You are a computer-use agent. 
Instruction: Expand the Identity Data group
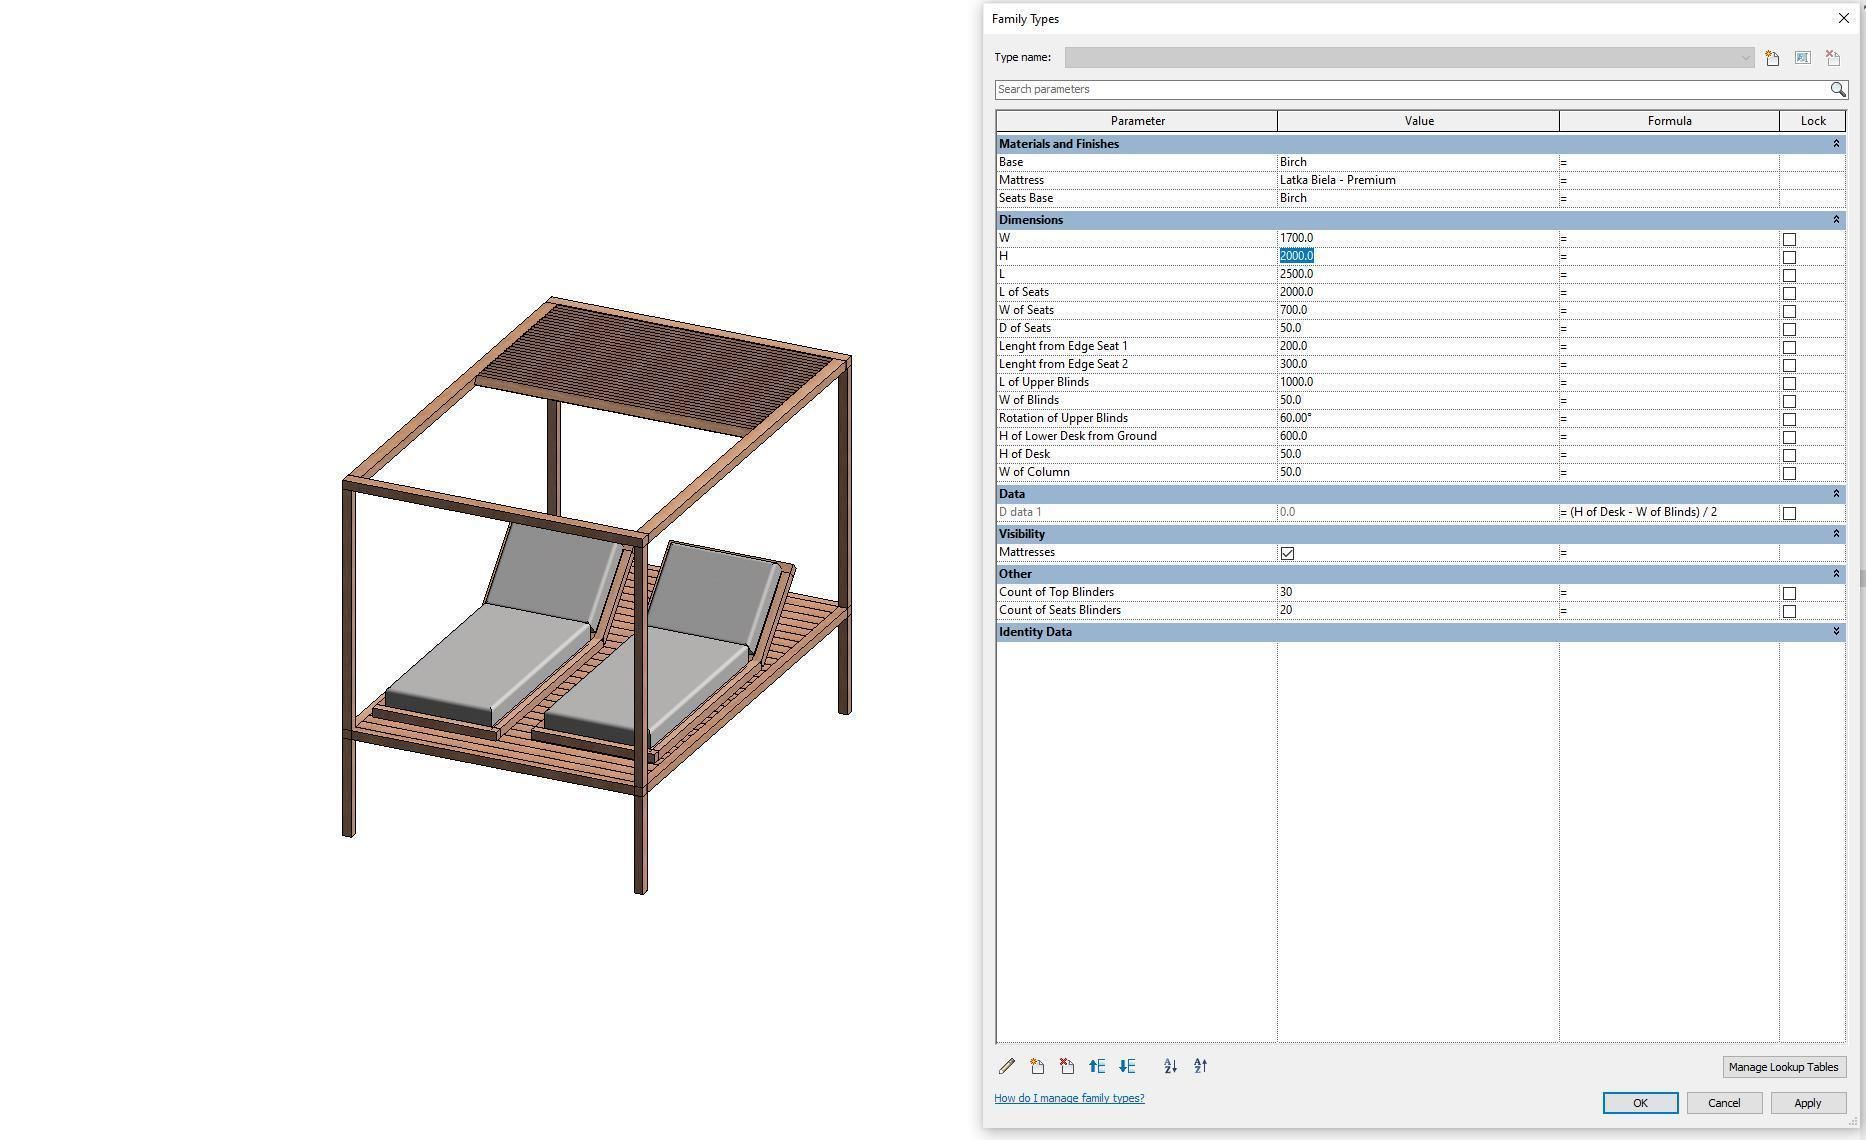click(1835, 632)
